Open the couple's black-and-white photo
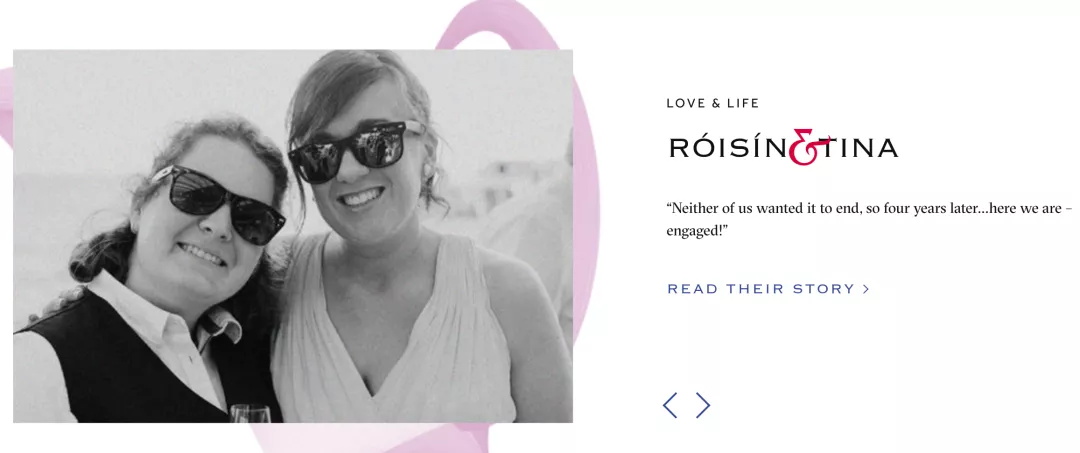The height and width of the screenshot is (453, 1080). (x=293, y=236)
